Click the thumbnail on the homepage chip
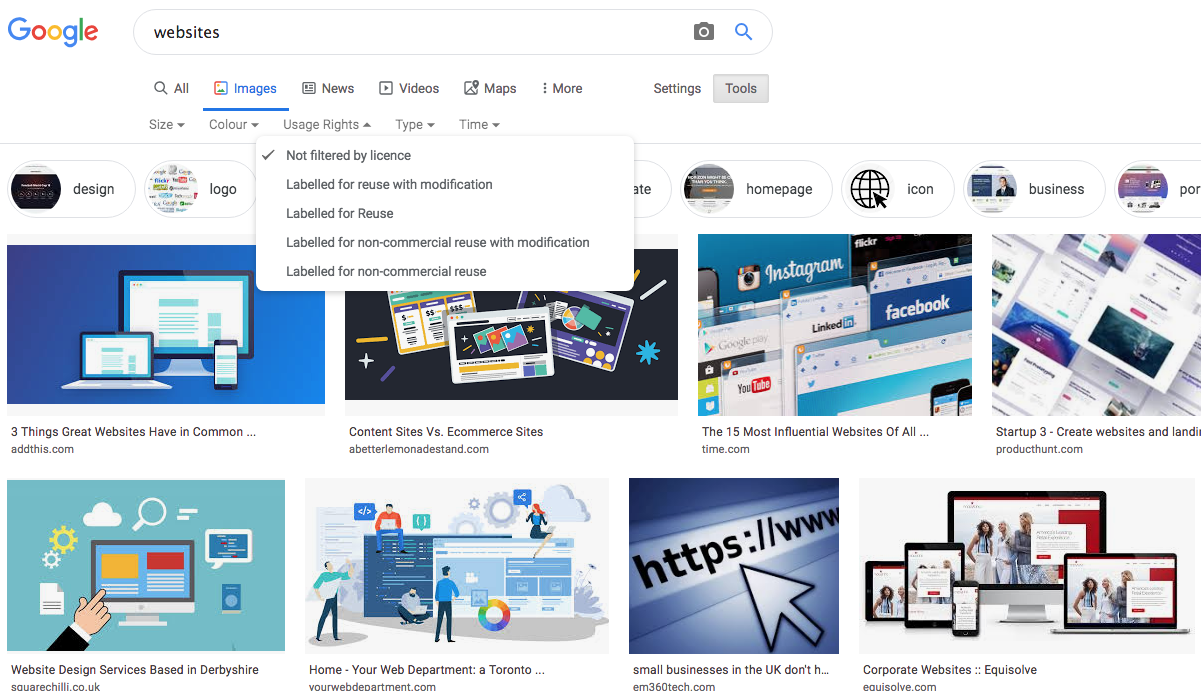Viewport: 1201px width, 691px height. pos(709,189)
